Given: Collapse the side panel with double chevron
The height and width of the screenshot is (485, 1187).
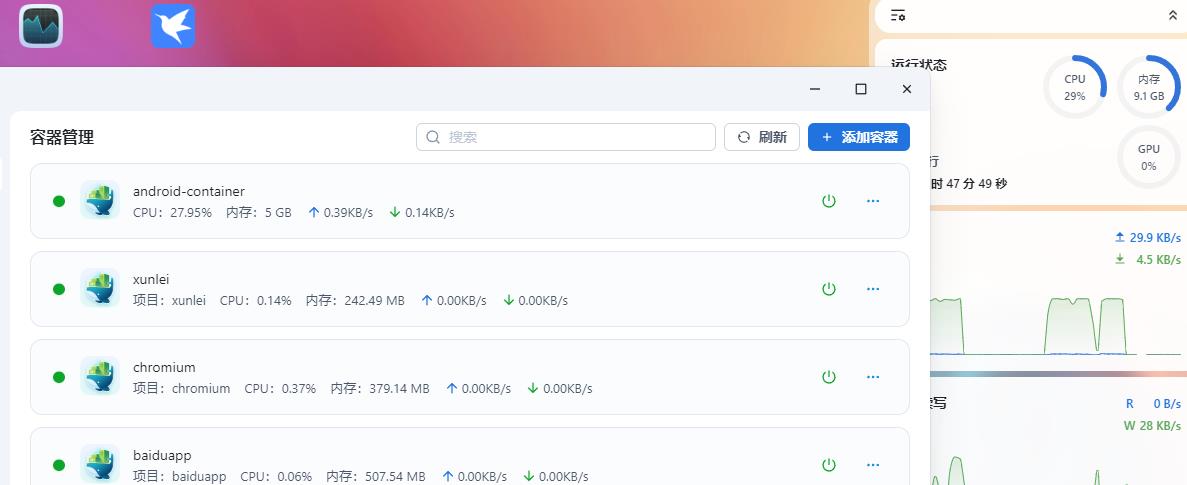Looking at the screenshot, I should (x=1173, y=15).
